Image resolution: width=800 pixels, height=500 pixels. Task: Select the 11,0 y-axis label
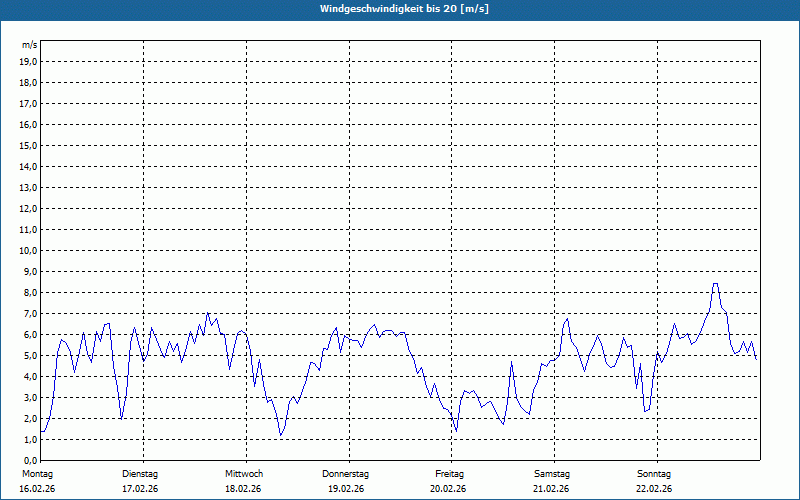click(28, 230)
